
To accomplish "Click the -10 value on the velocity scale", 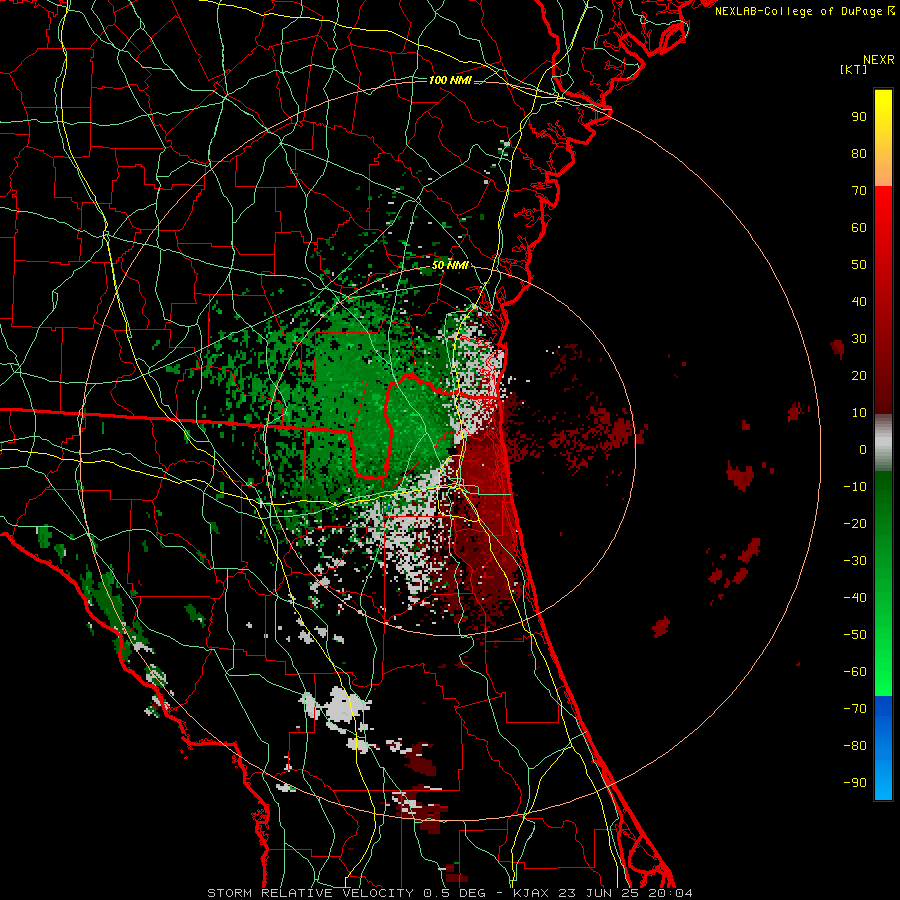I will coord(855,487).
